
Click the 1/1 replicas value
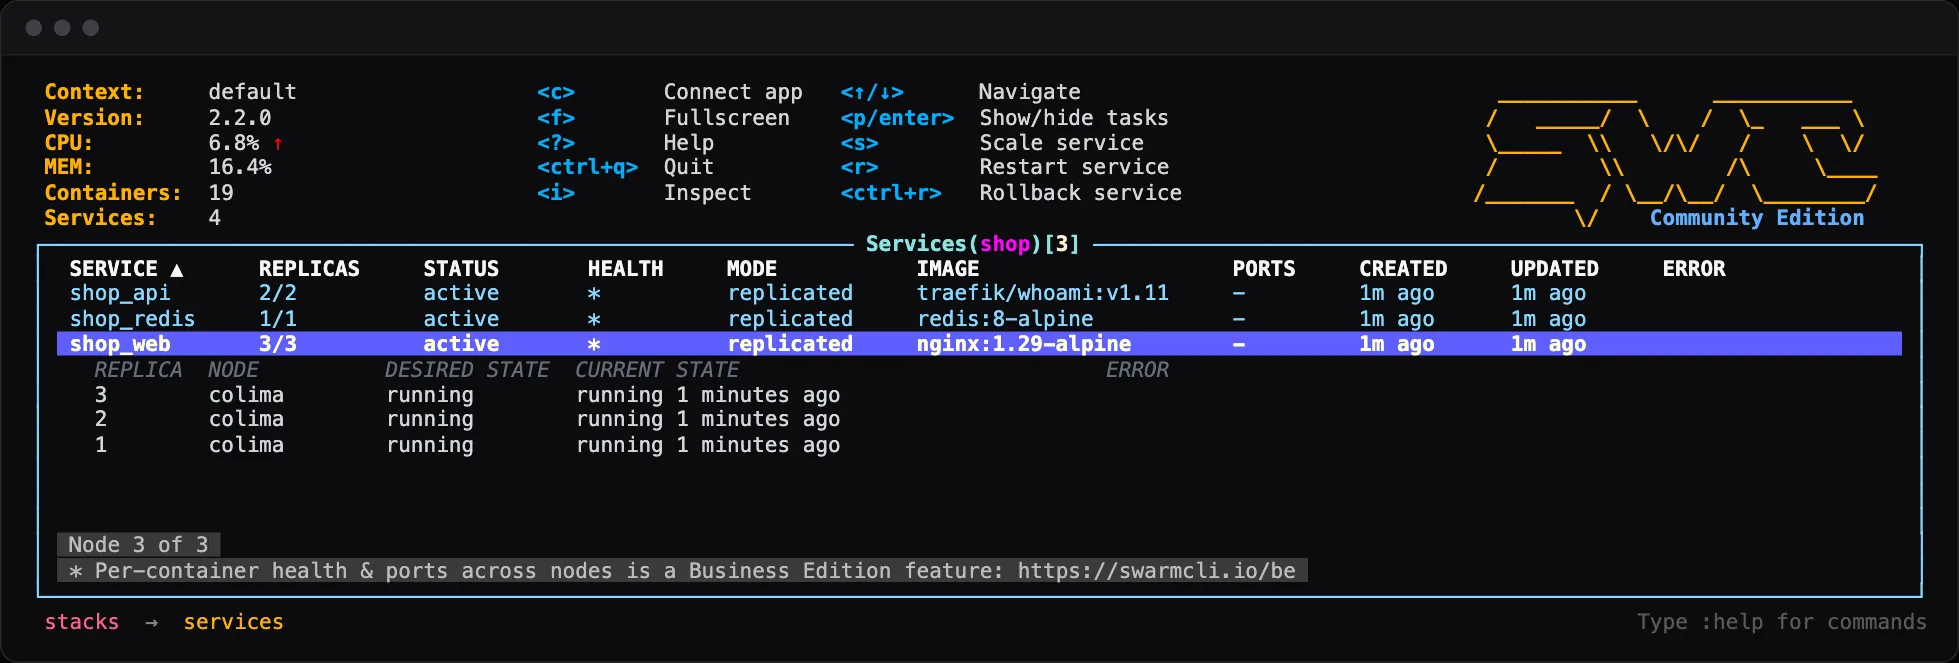[x=278, y=319]
